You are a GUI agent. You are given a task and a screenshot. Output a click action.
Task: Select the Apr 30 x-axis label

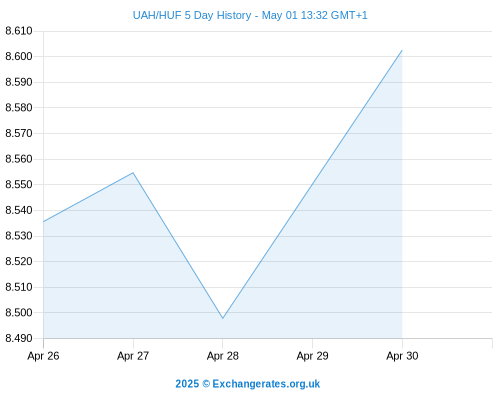pyautogui.click(x=402, y=356)
